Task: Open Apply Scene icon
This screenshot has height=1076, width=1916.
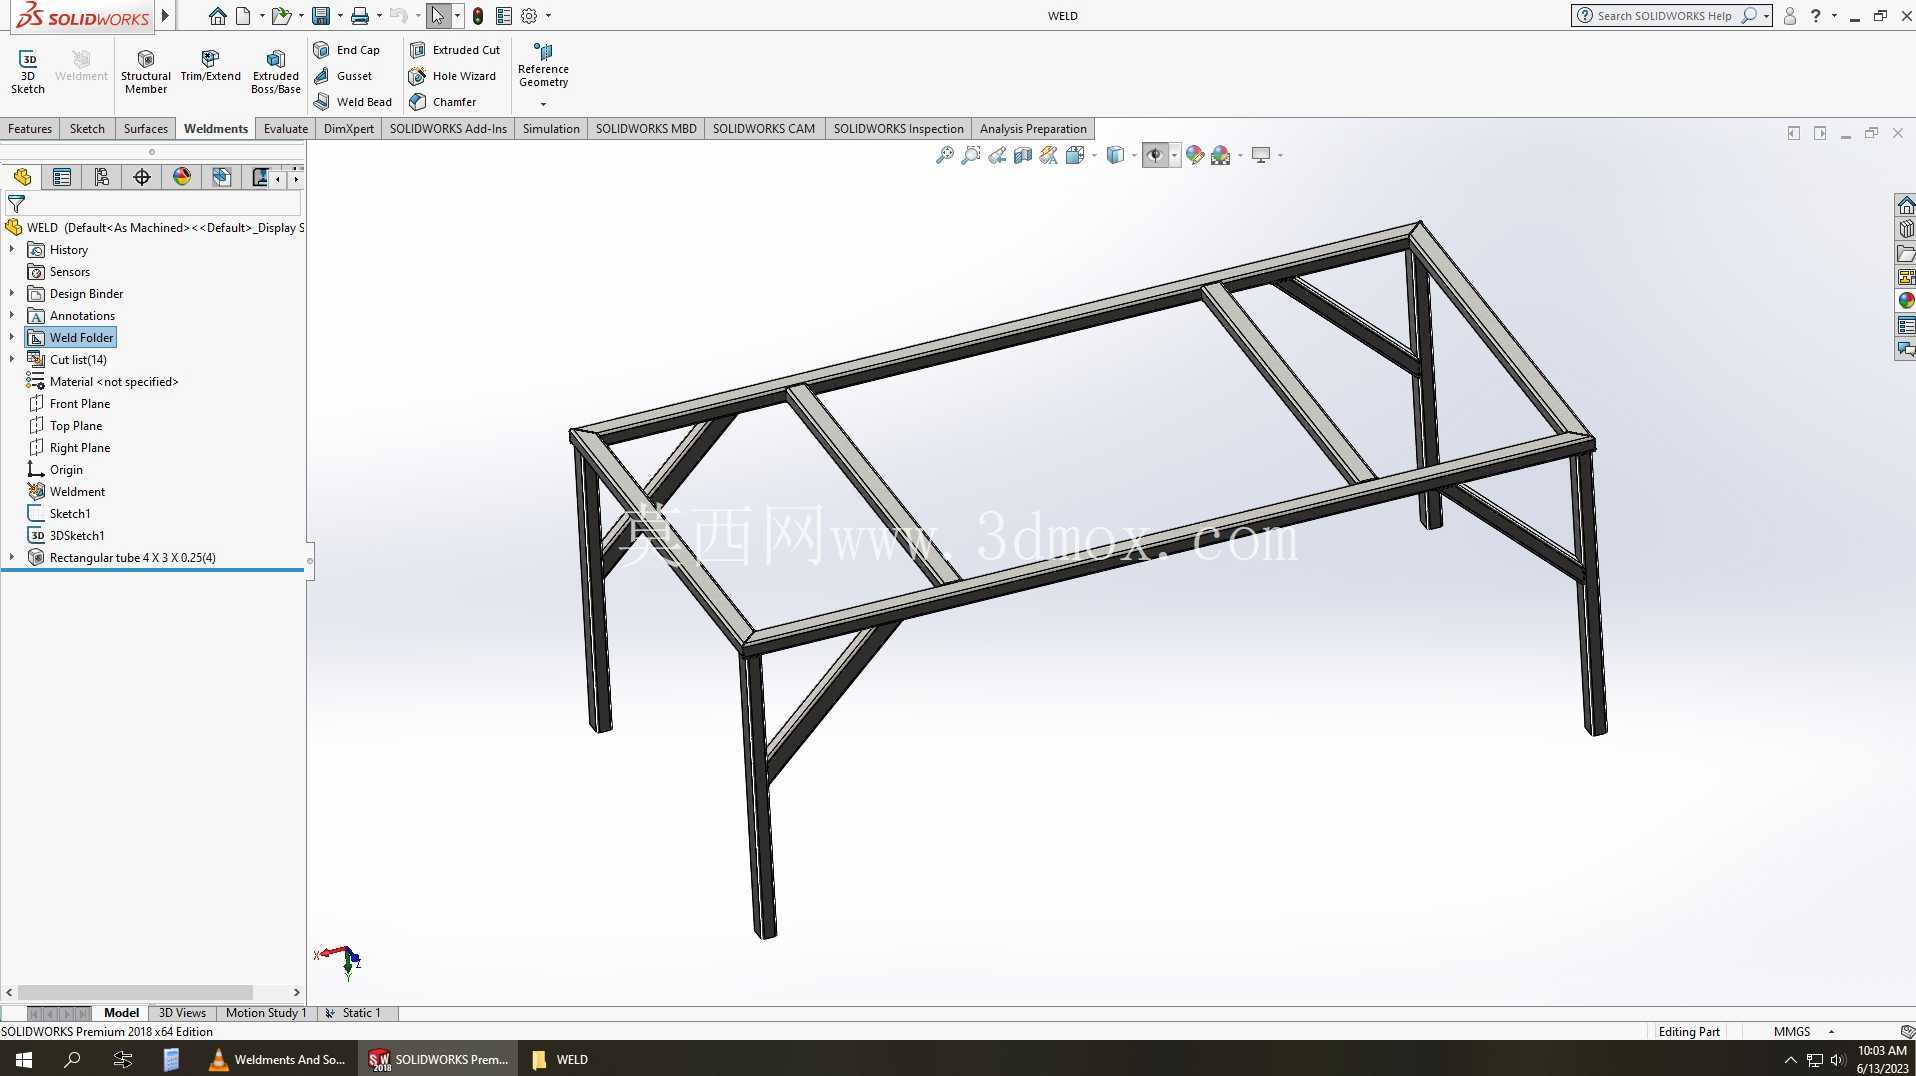Action: pyautogui.click(x=1220, y=155)
